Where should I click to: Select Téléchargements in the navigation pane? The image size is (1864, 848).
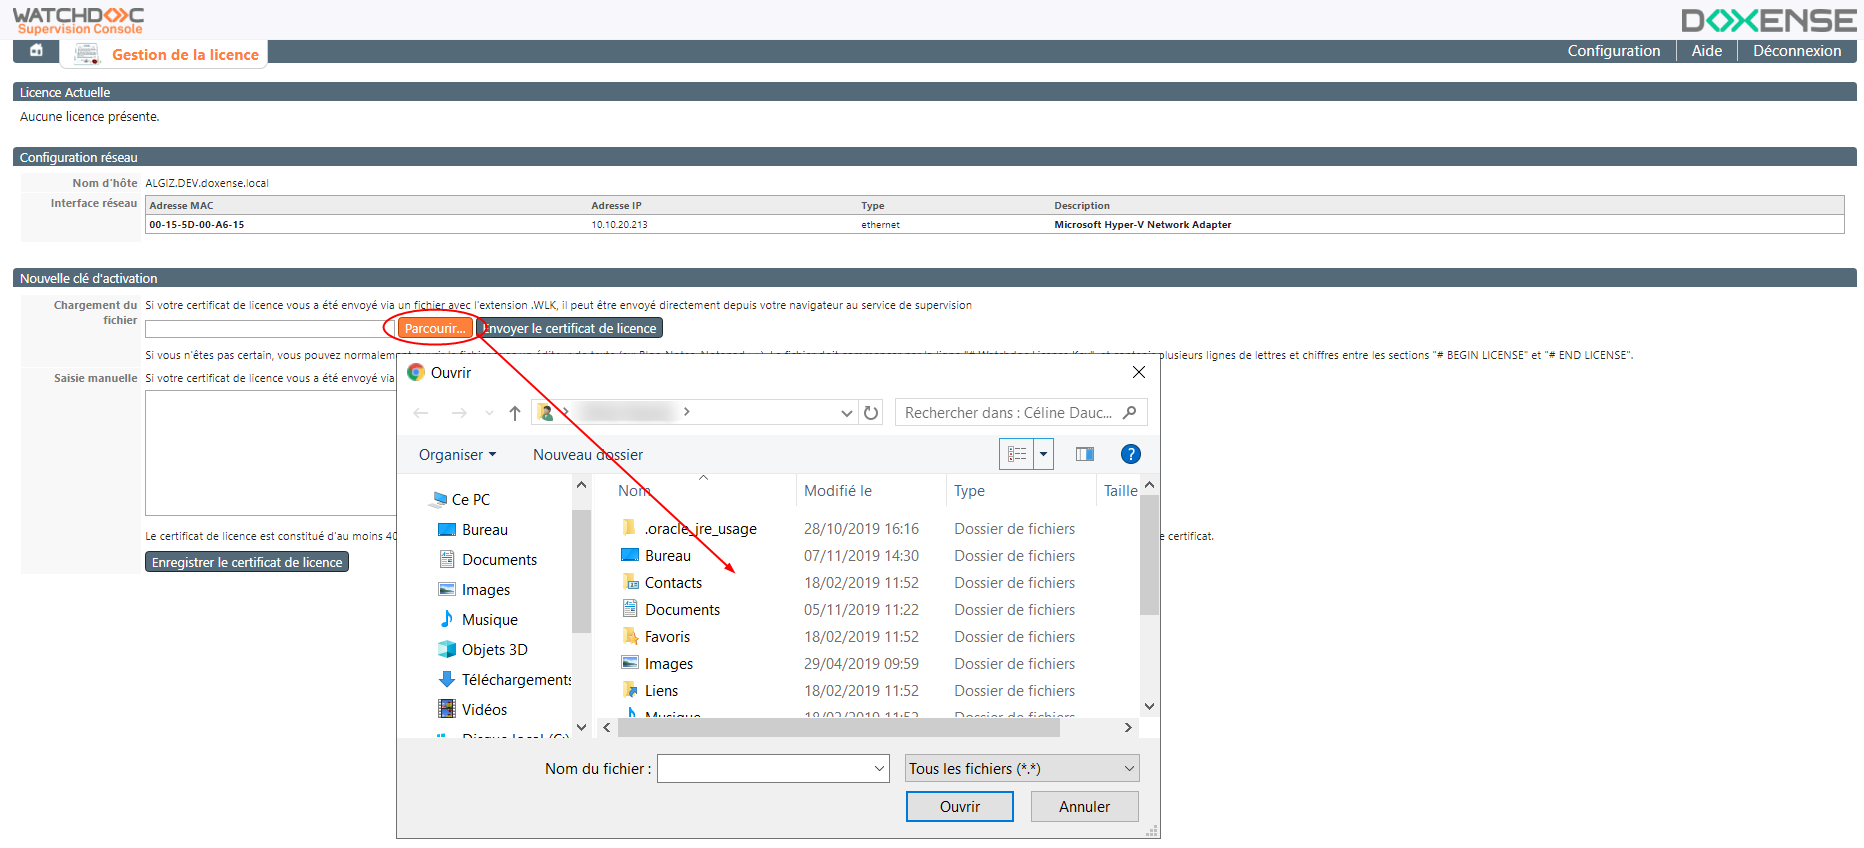coord(515,680)
